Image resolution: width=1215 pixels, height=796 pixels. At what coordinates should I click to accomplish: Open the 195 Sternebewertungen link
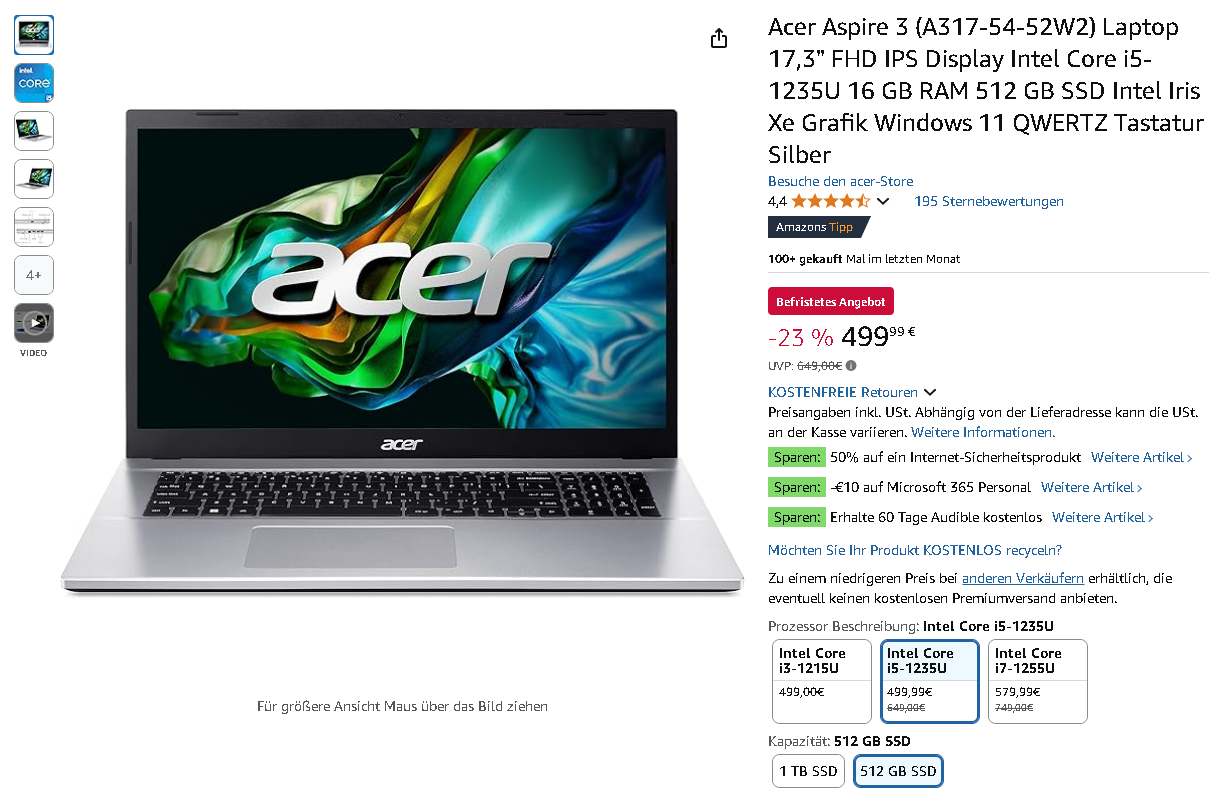989,201
